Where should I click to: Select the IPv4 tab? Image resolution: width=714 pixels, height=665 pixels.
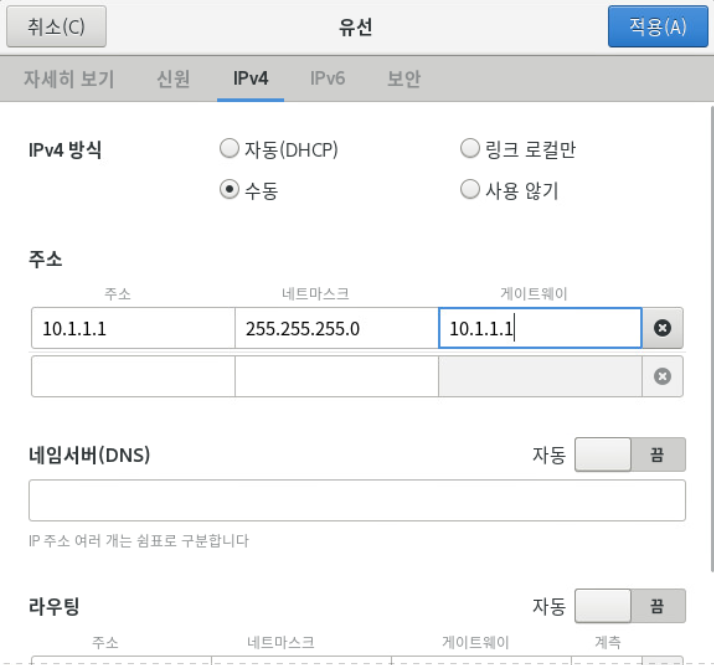point(250,79)
